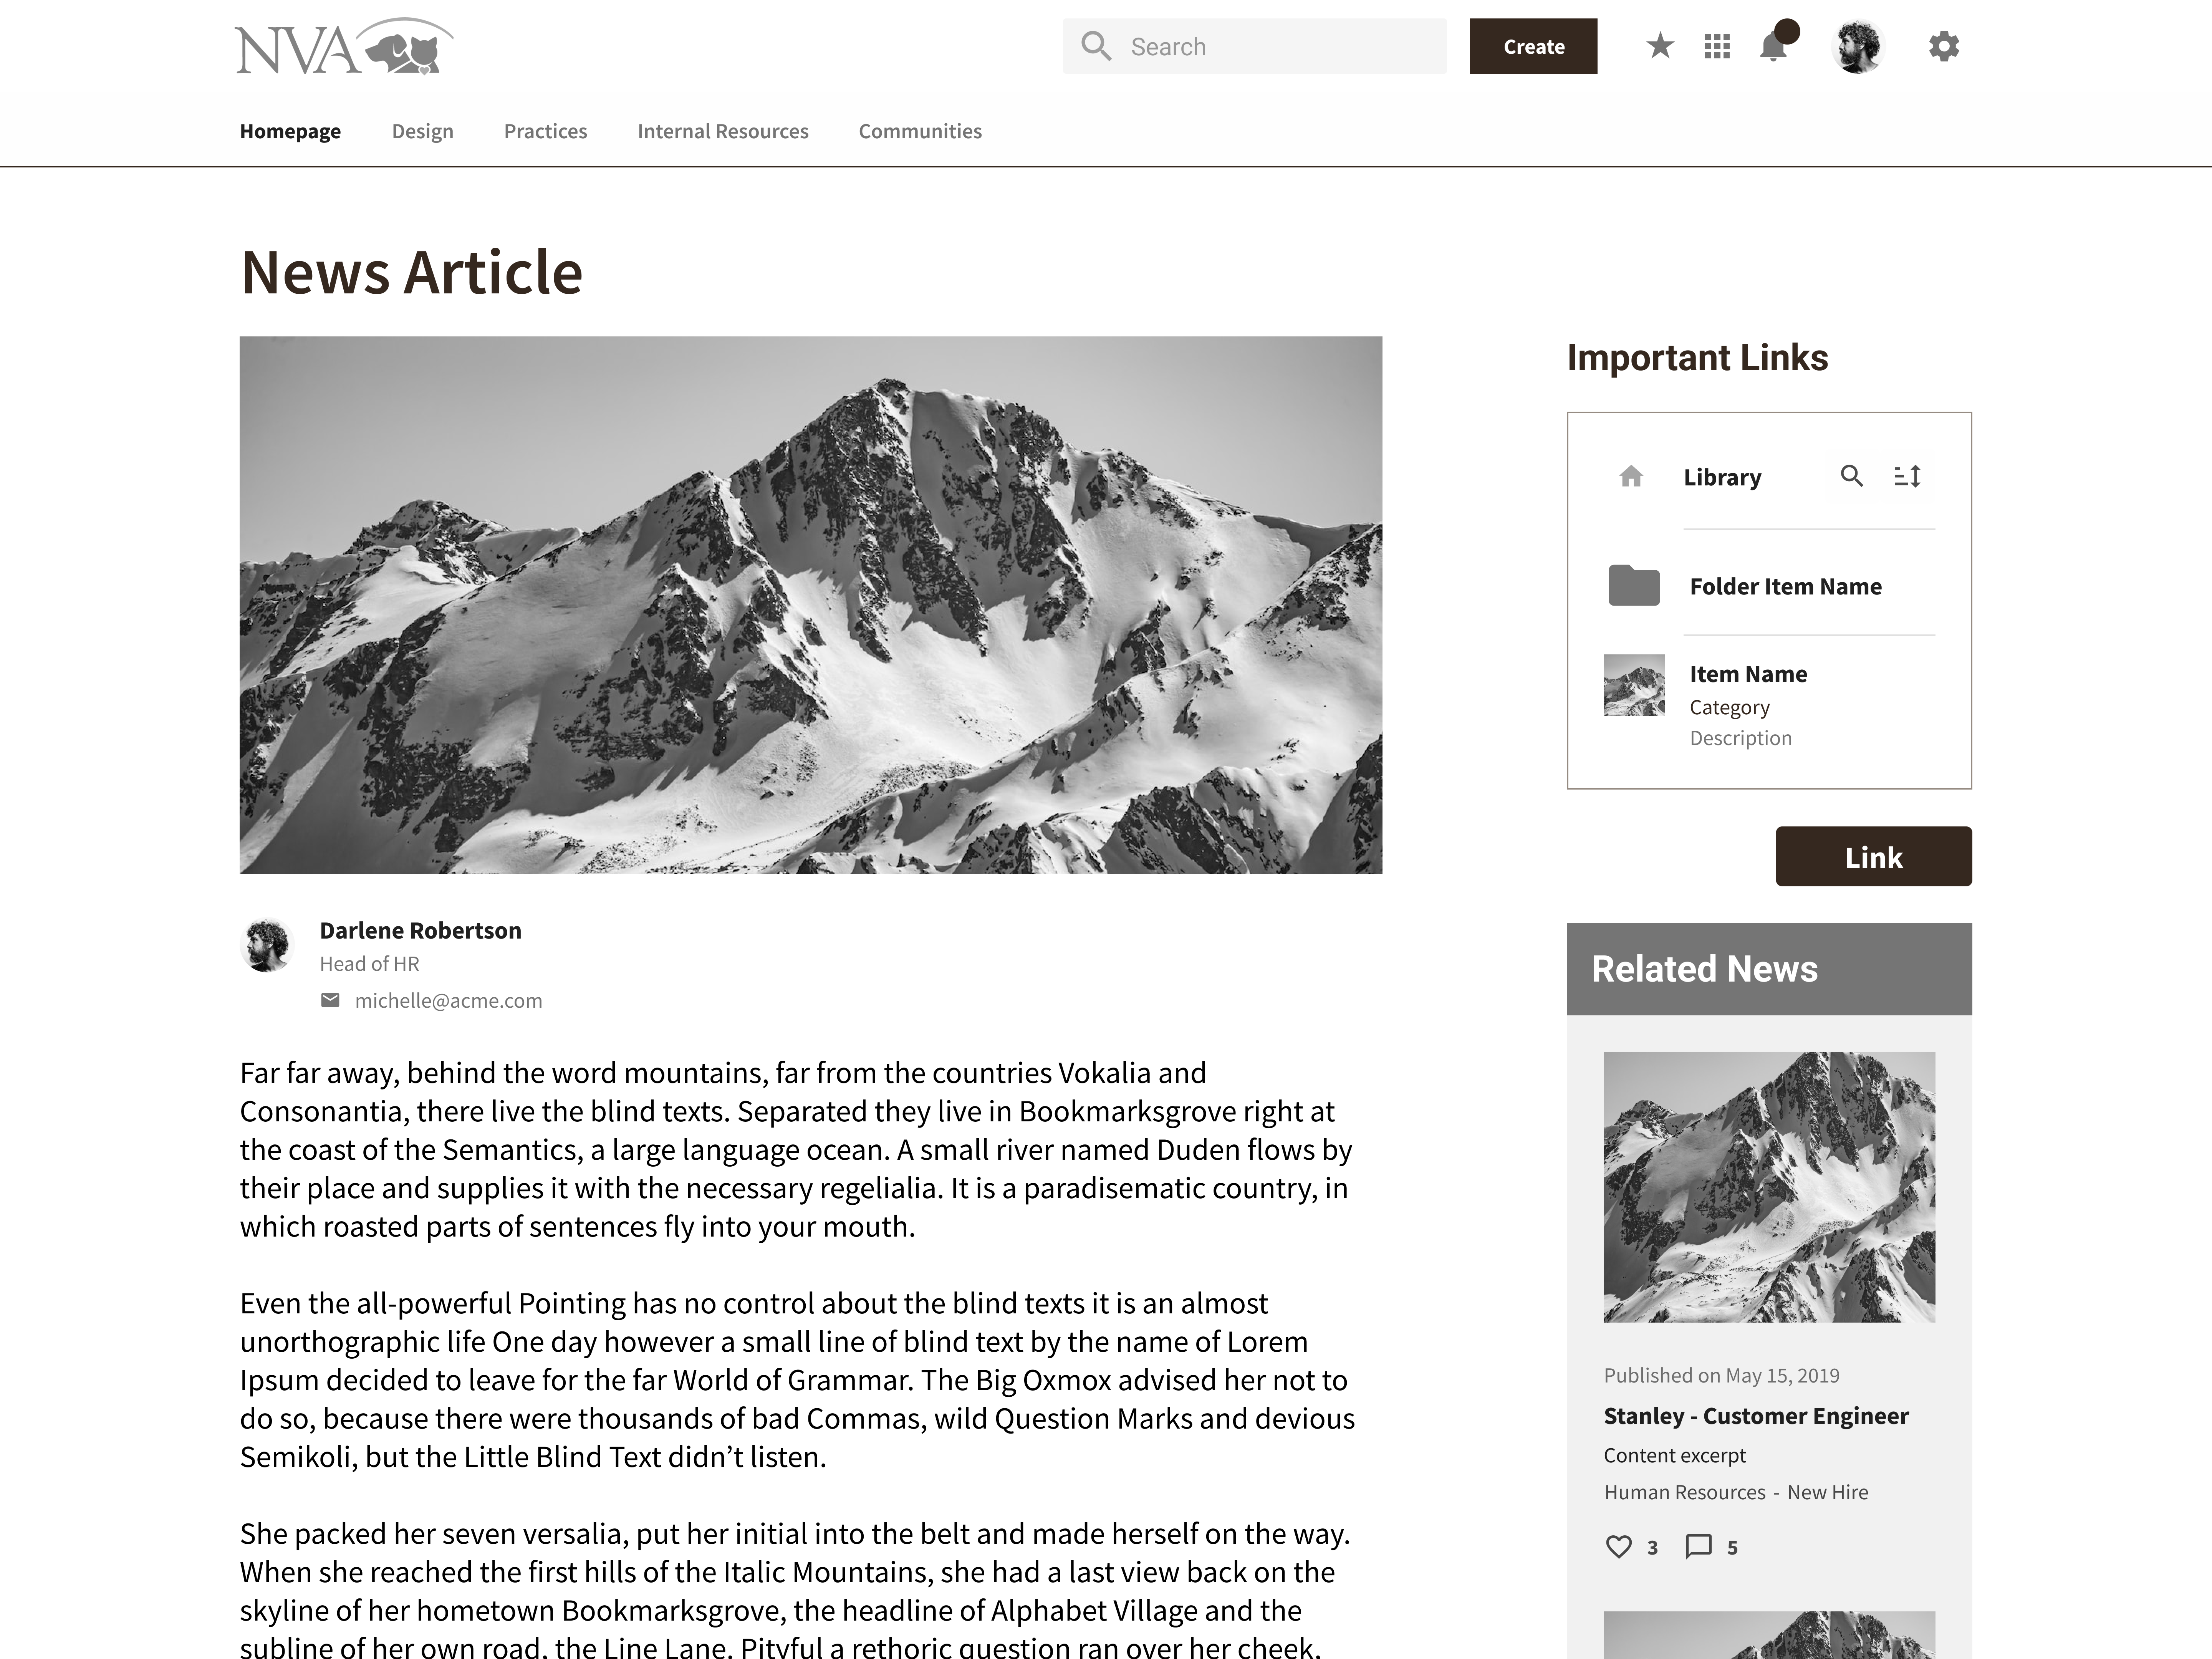Viewport: 2212px width, 1659px height.
Task: Click the Create button
Action: tap(1533, 46)
